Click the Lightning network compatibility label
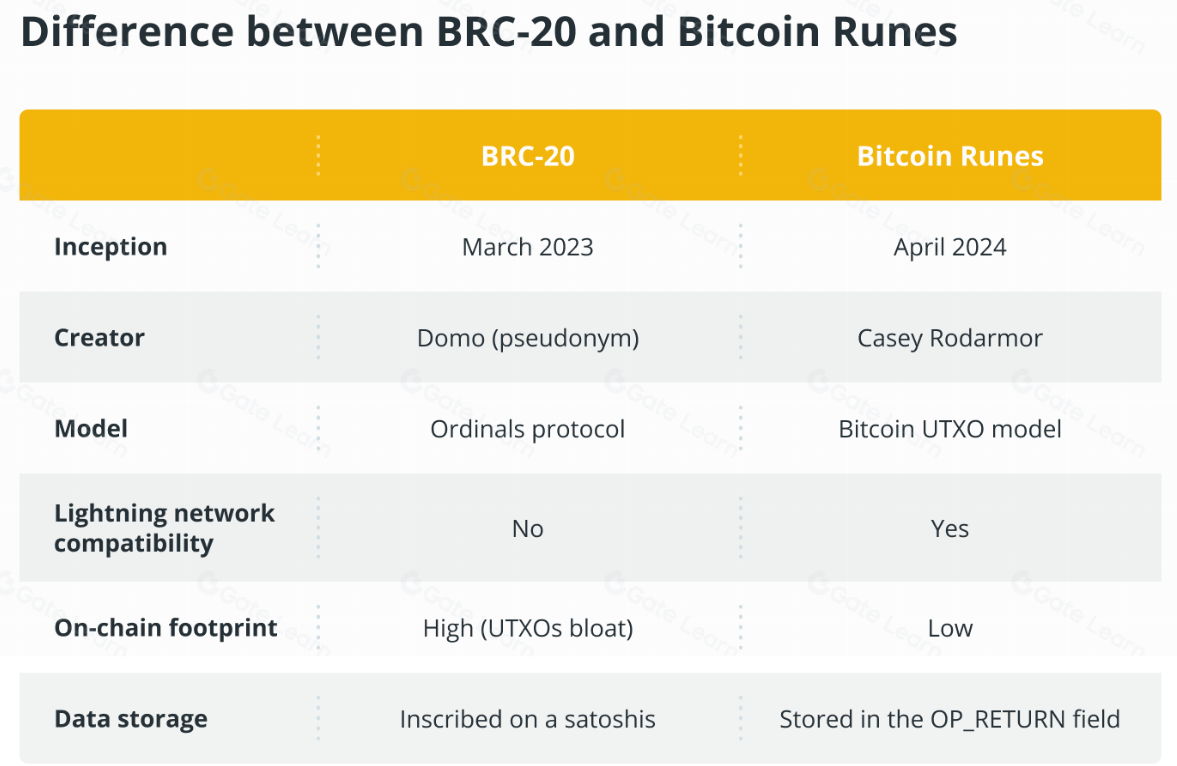Viewport: 1177px width, 766px height. pos(164,528)
